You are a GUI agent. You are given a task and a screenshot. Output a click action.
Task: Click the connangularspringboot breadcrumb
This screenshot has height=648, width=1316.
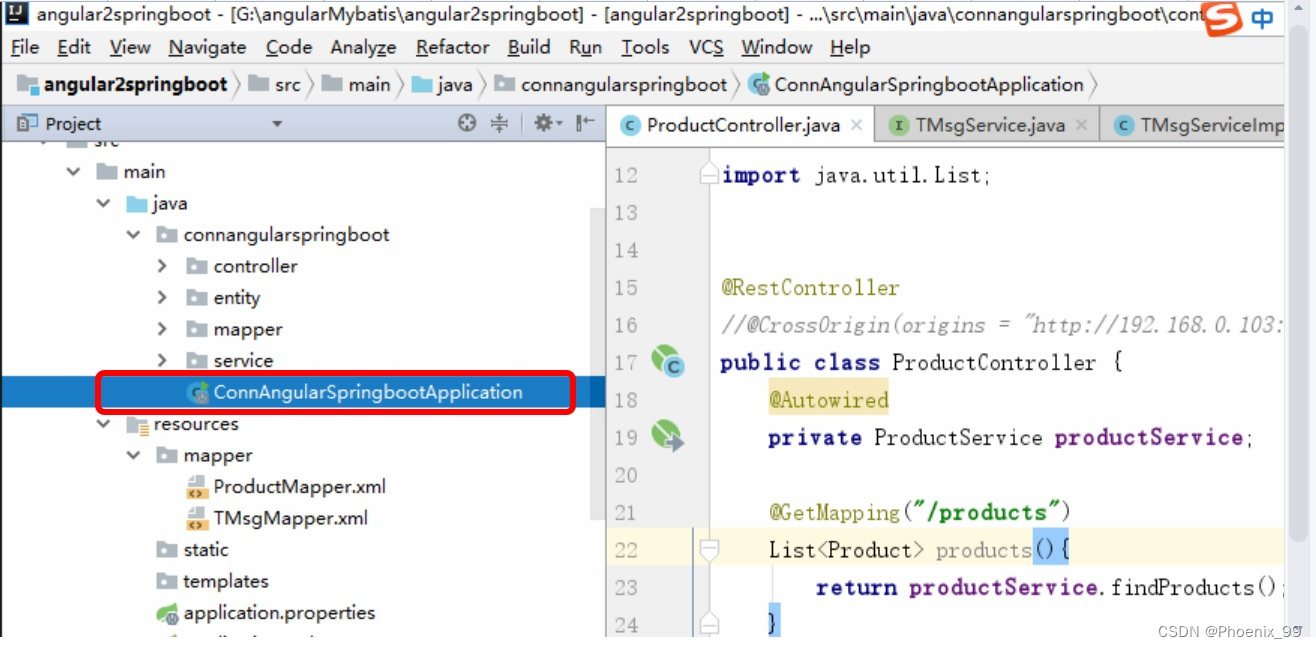click(611, 85)
